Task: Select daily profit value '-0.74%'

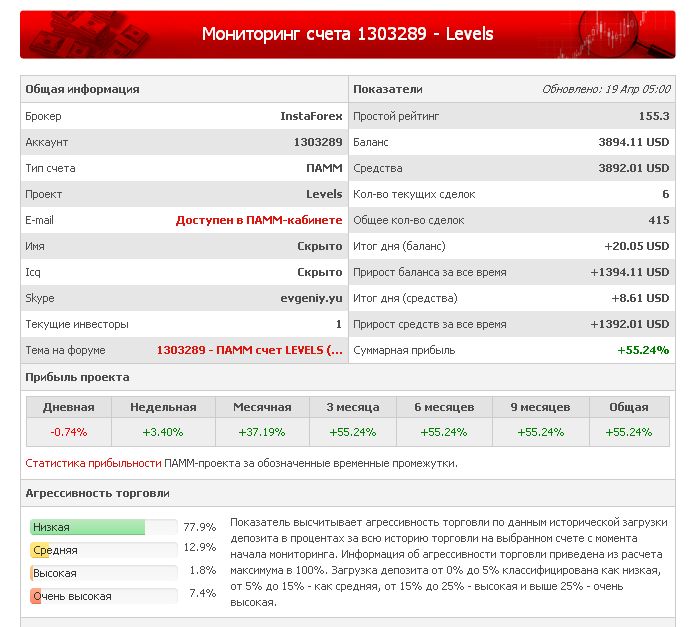Action: tap(69, 432)
